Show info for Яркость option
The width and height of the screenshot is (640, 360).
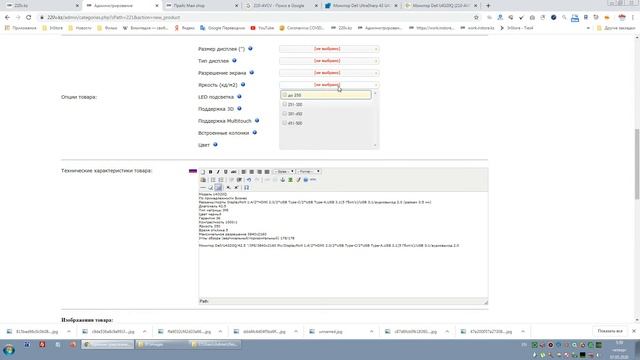coord(243,84)
